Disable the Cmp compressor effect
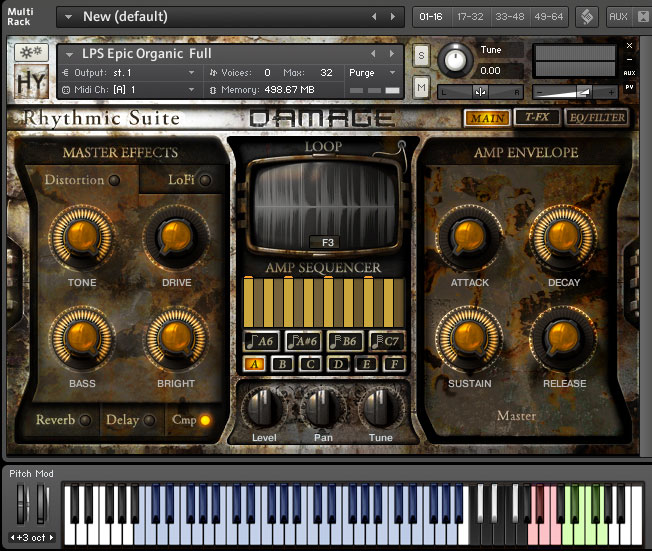Screen dimensions: 652x551 coord(205,420)
